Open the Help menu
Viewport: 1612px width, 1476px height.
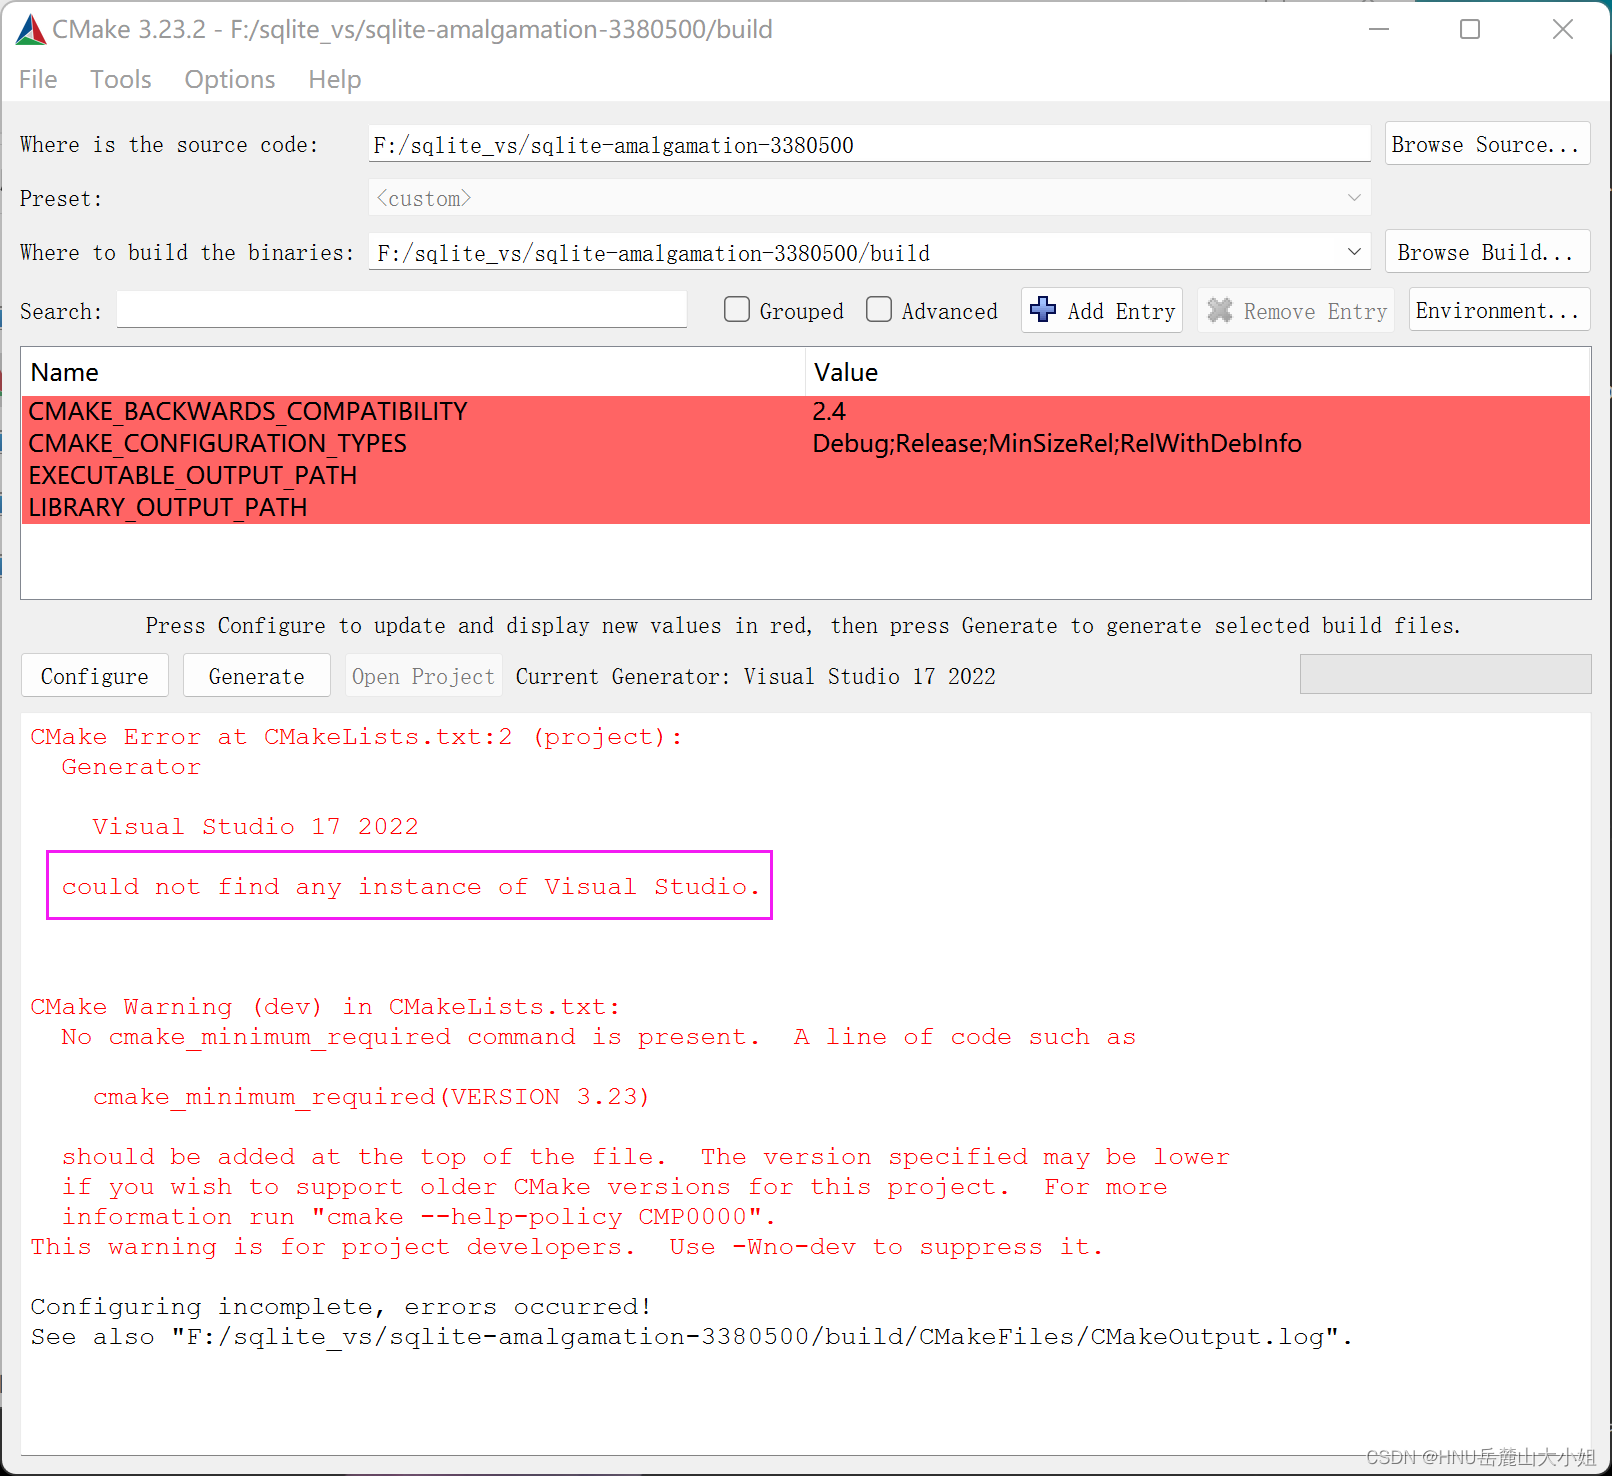335,79
